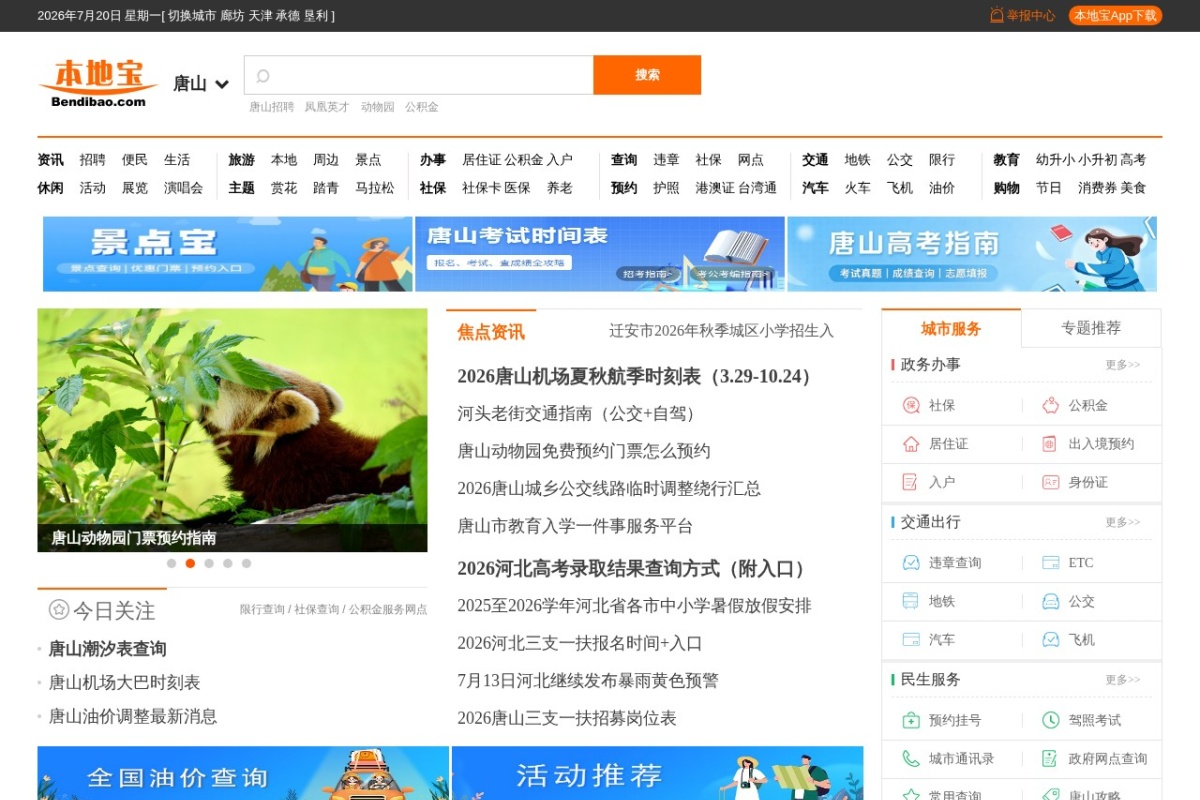Click the 本地宝 Bendibao logo

[98, 82]
